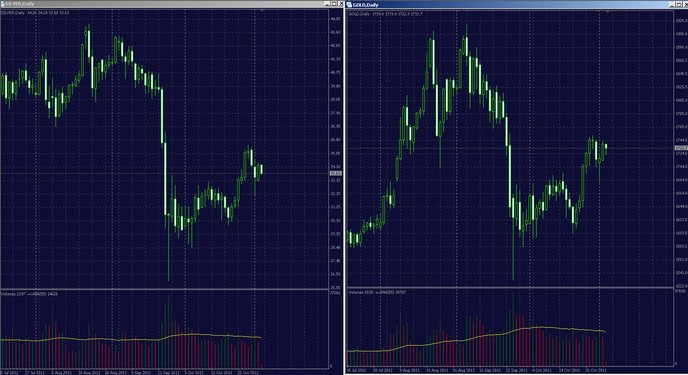
Task: Click 25 Oct 2011 on the silver time axis
Action: 248,372
